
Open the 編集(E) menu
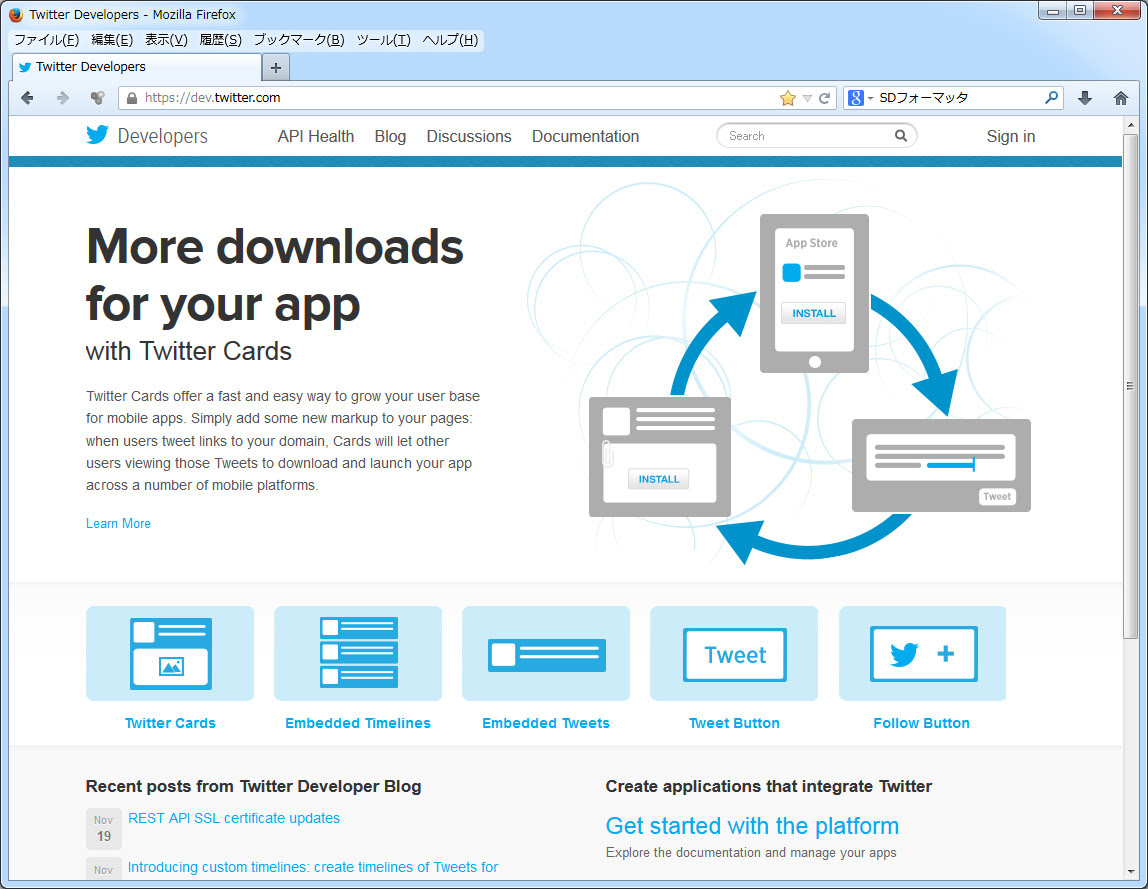112,40
